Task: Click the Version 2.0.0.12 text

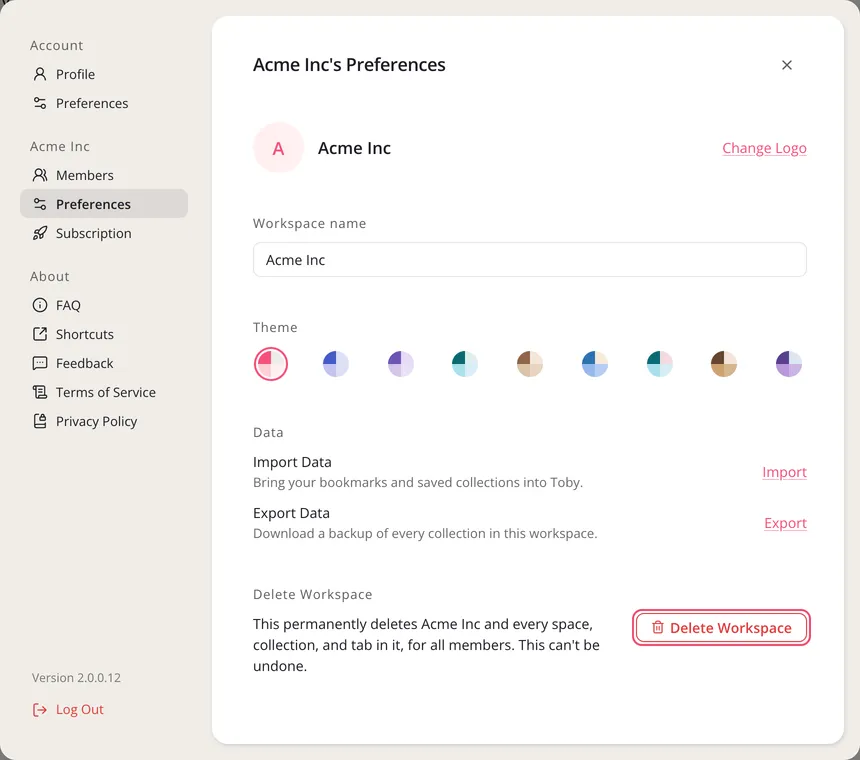Action: [x=76, y=678]
